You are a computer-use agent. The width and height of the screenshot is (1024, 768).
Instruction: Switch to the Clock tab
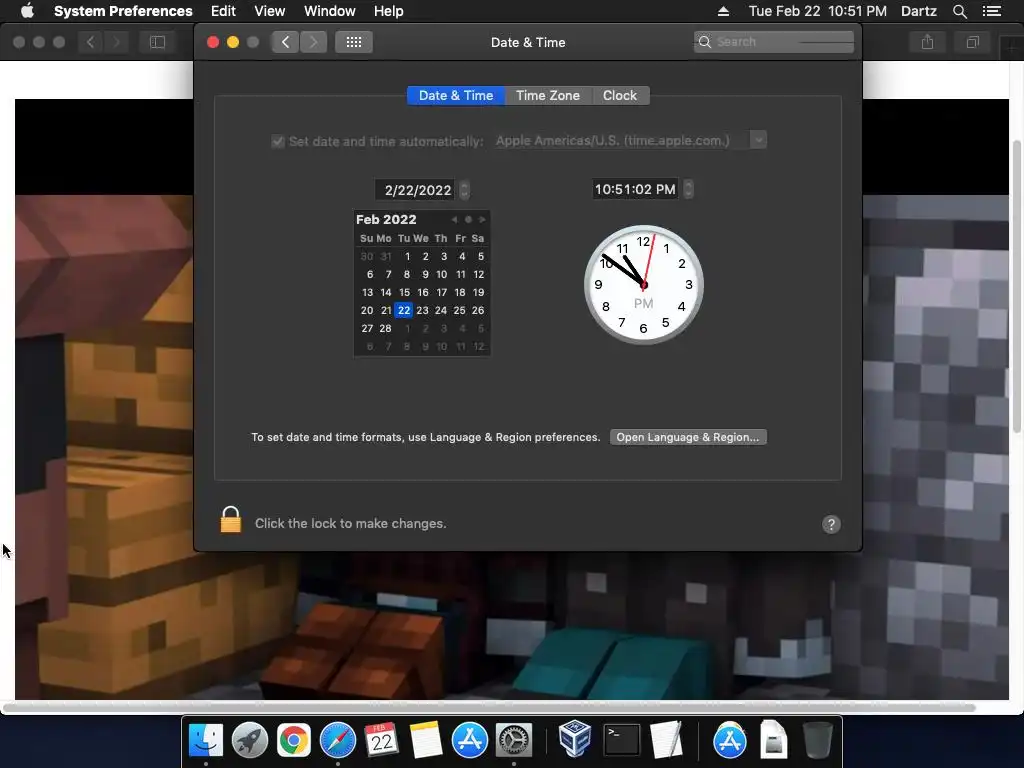(620, 95)
